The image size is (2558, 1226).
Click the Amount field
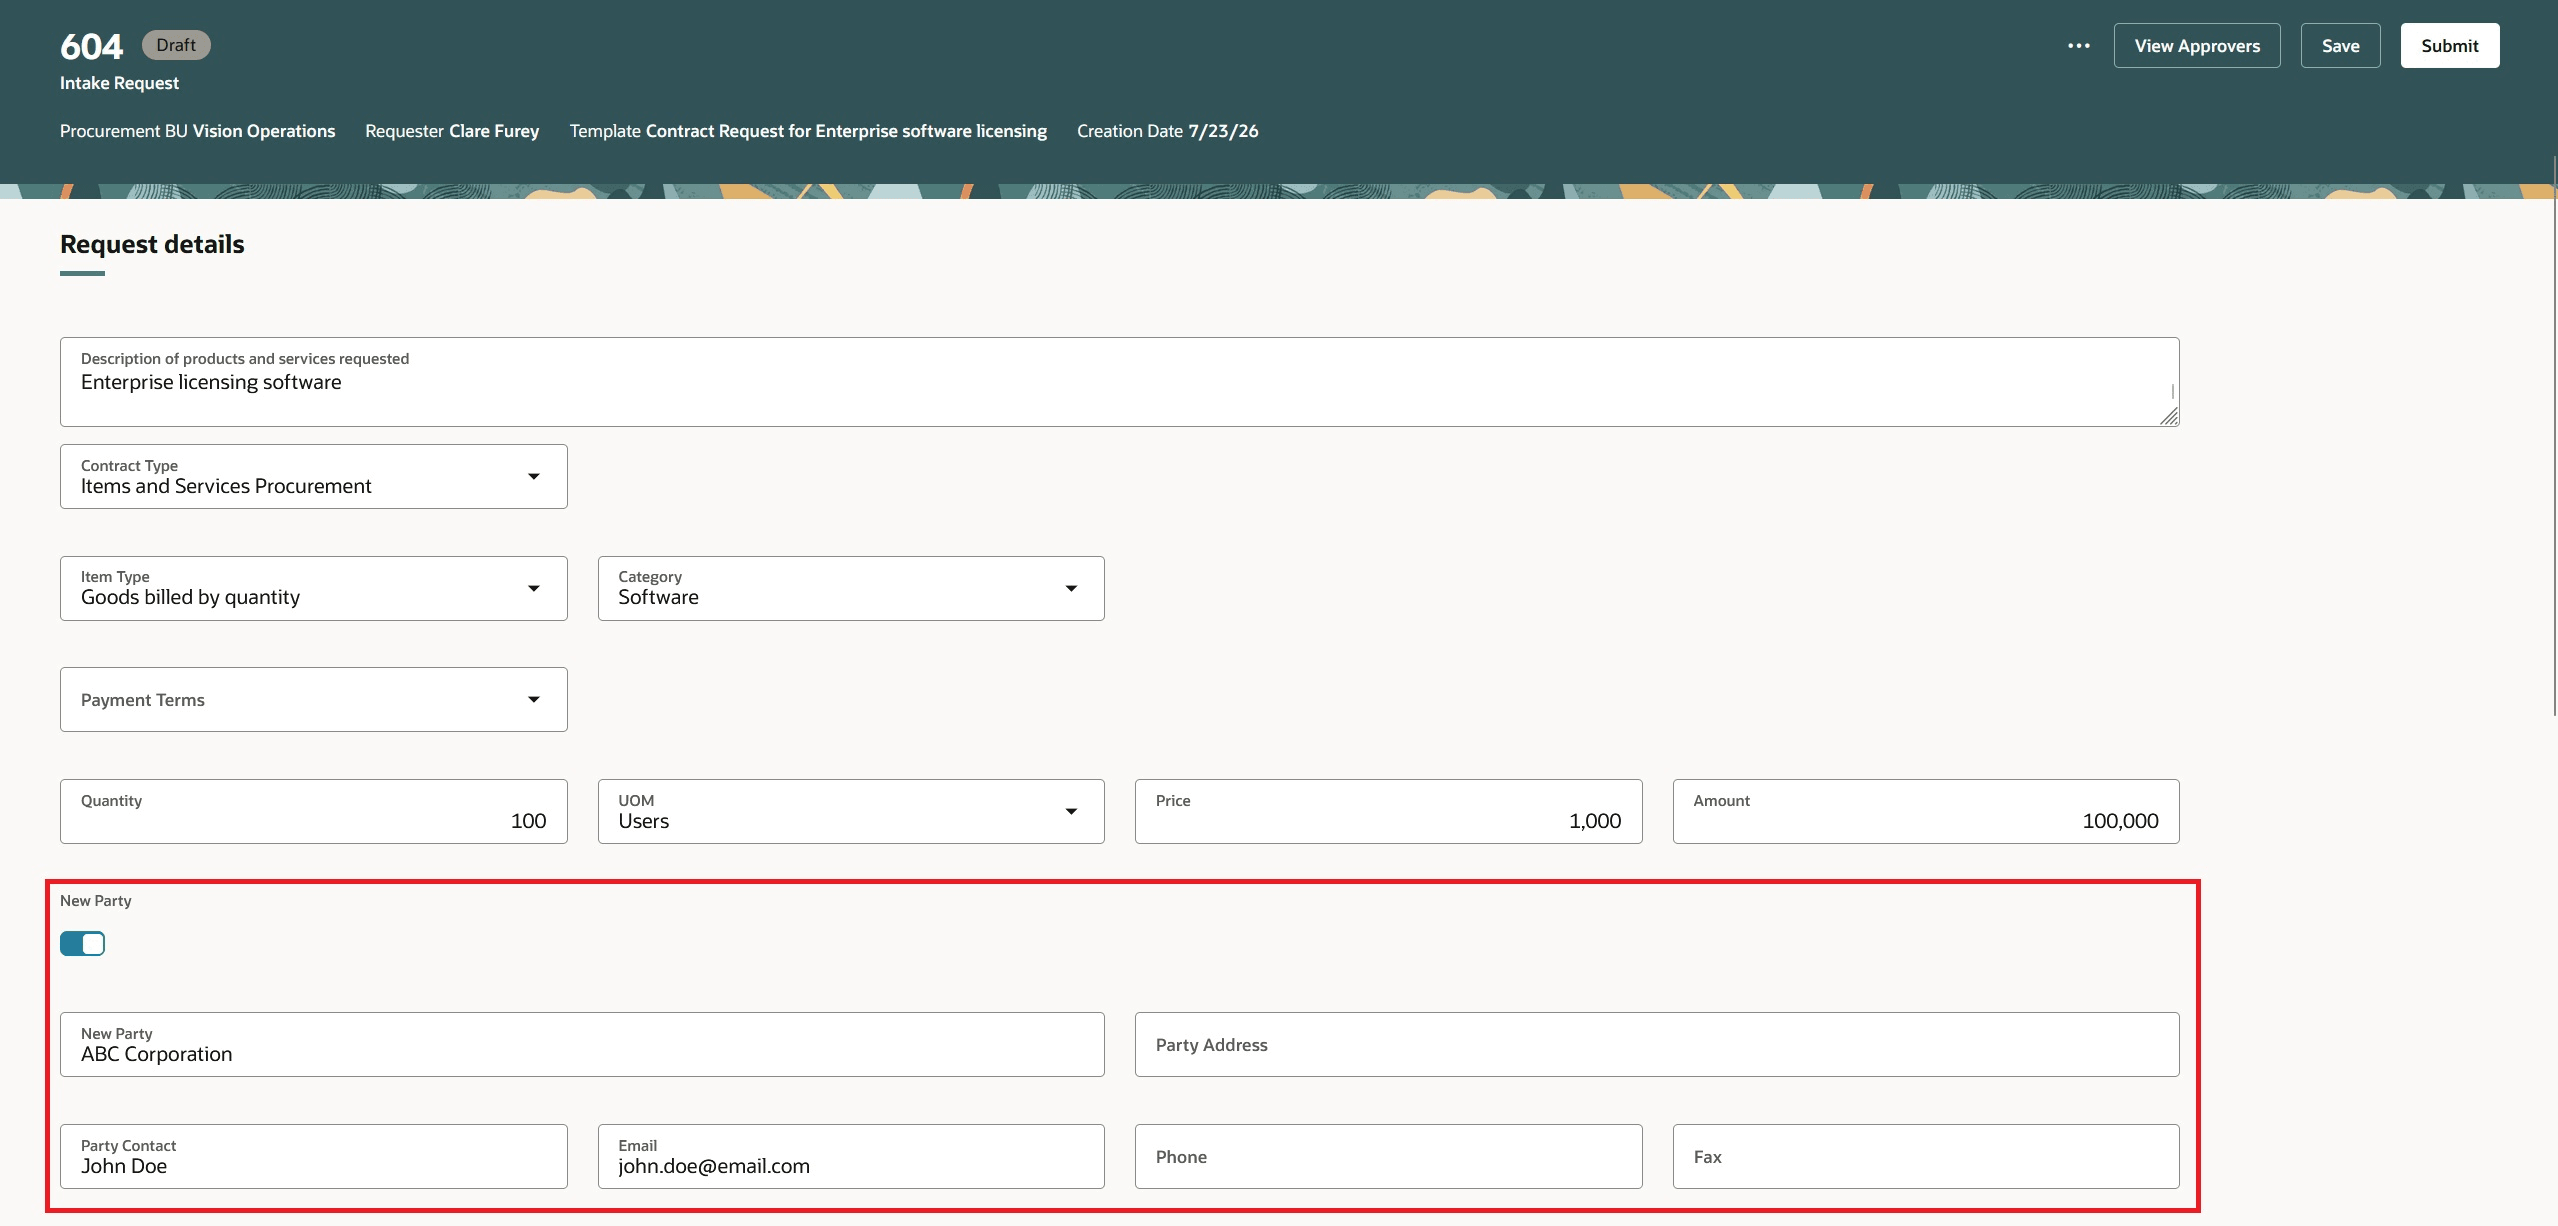pyautogui.click(x=1926, y=812)
